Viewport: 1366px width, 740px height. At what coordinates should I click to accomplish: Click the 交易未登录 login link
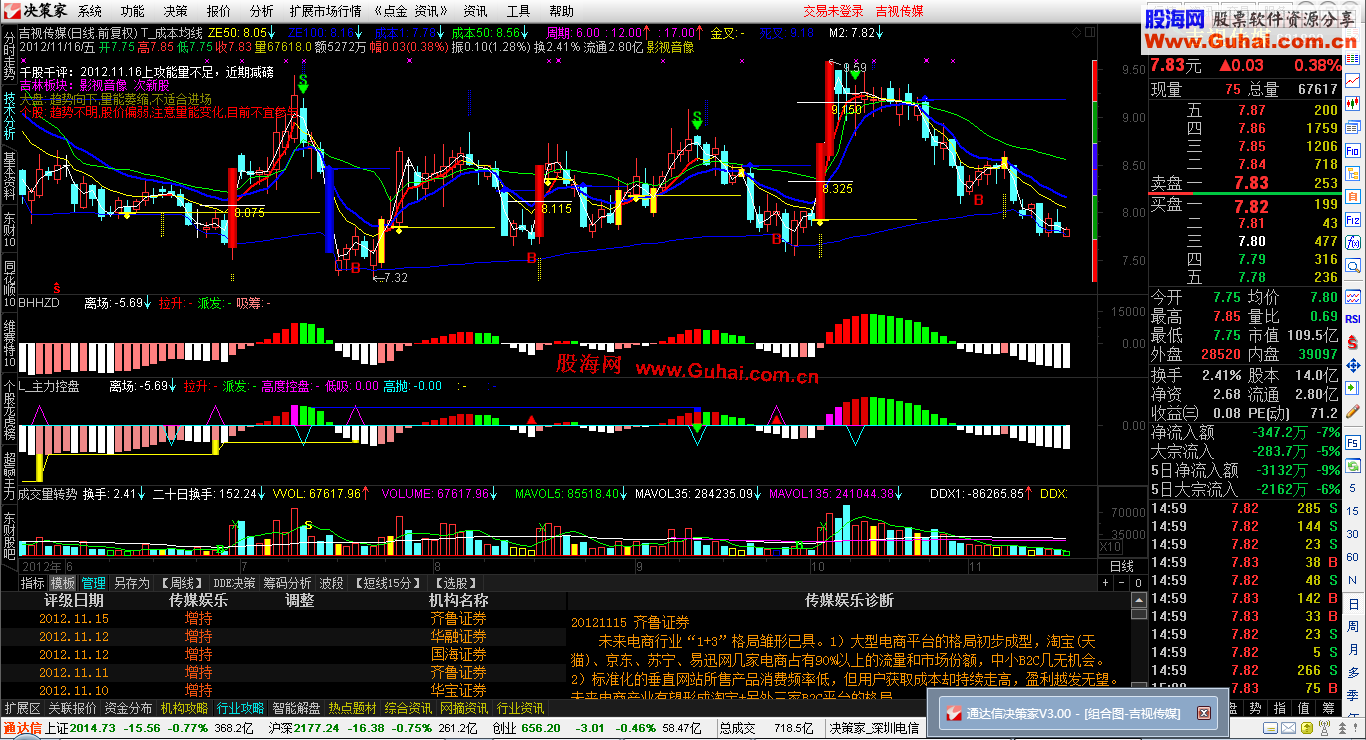pyautogui.click(x=833, y=11)
